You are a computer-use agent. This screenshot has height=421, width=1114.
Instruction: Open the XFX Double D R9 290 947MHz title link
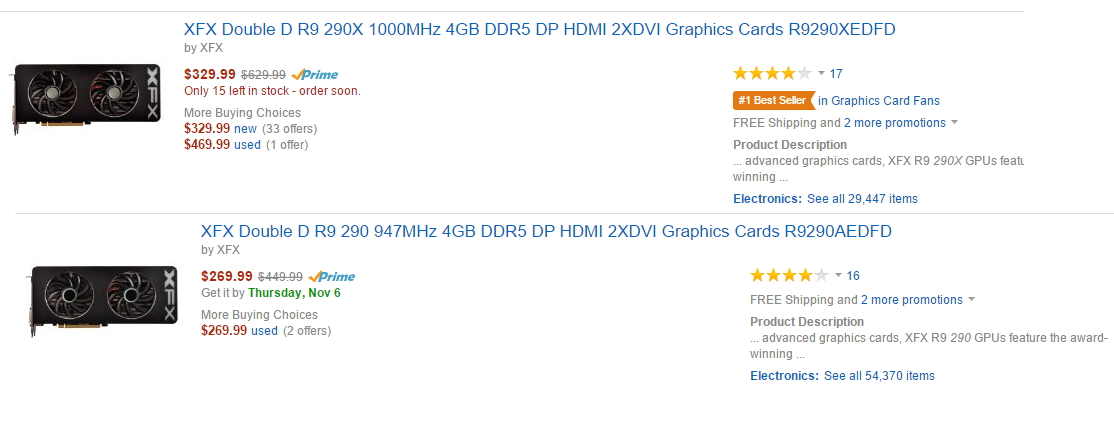(x=546, y=231)
